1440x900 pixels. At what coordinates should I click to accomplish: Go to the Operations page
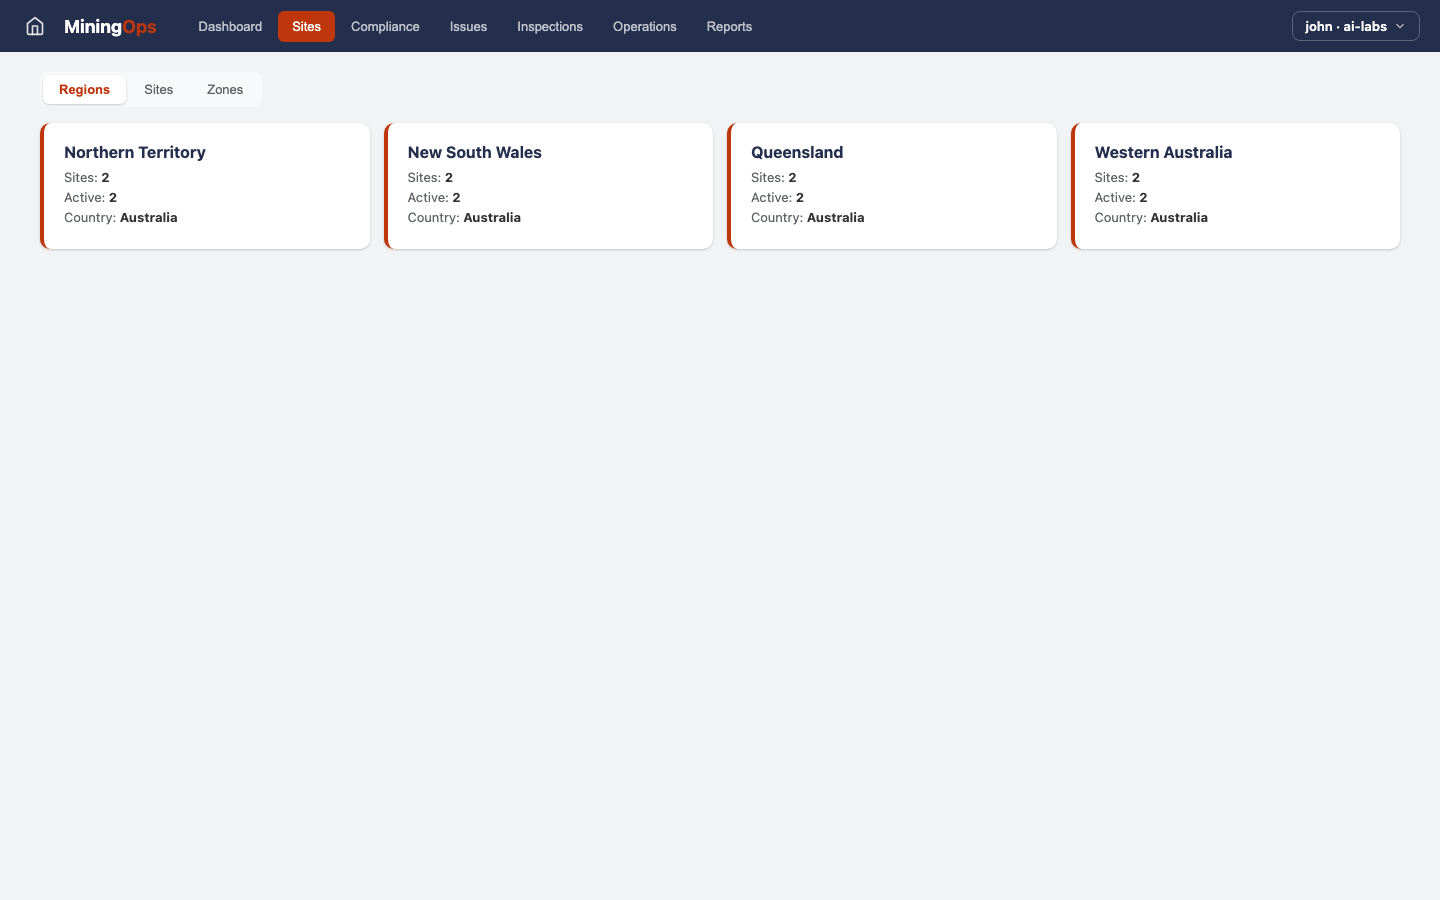click(x=644, y=26)
